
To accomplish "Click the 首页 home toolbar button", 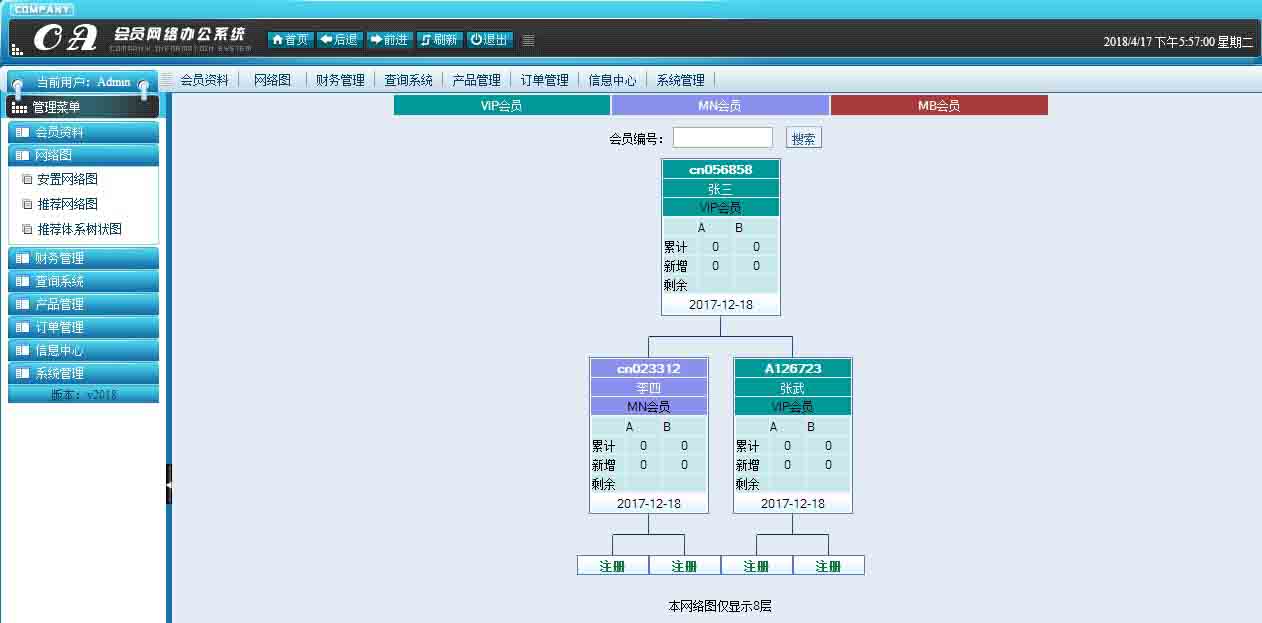I will tap(290, 40).
